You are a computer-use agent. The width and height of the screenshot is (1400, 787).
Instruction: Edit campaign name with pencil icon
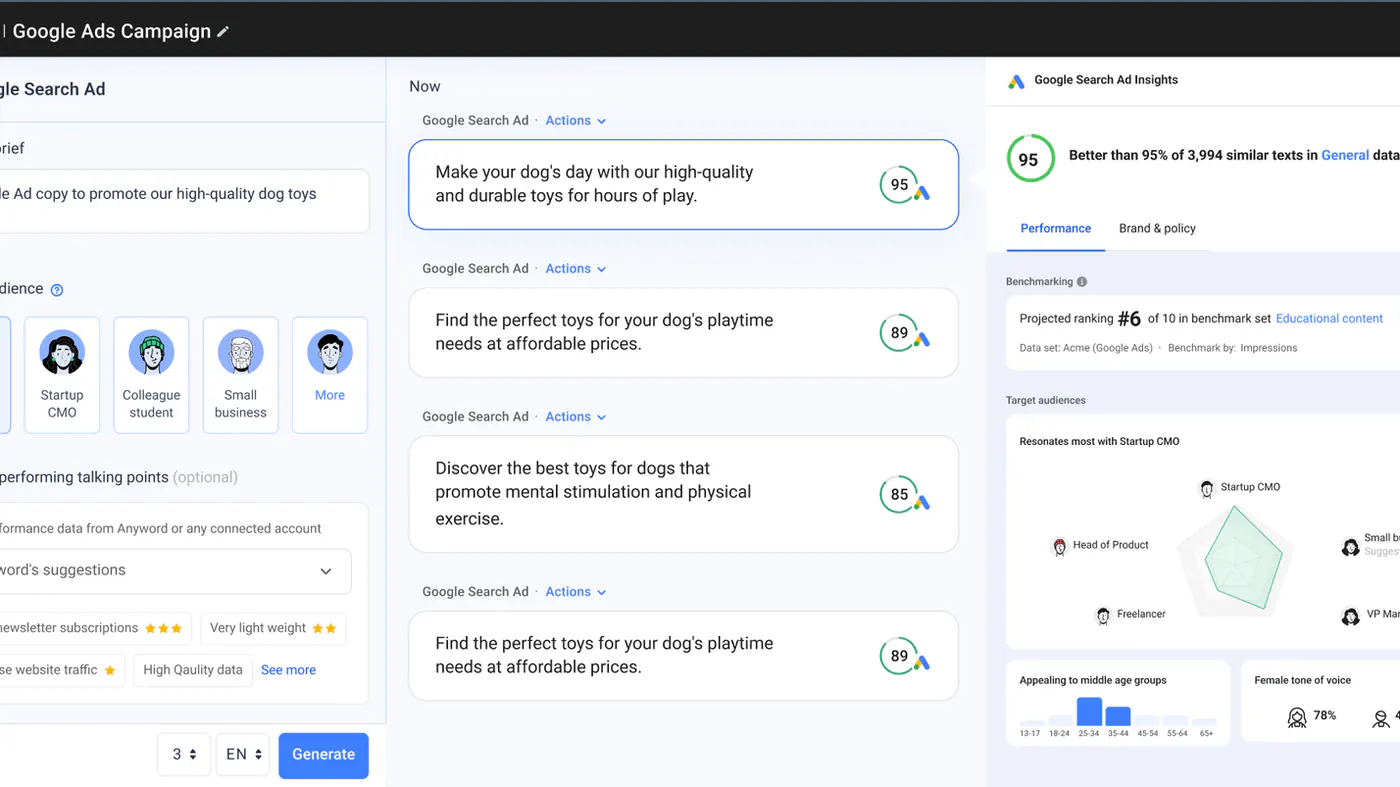[x=223, y=32]
